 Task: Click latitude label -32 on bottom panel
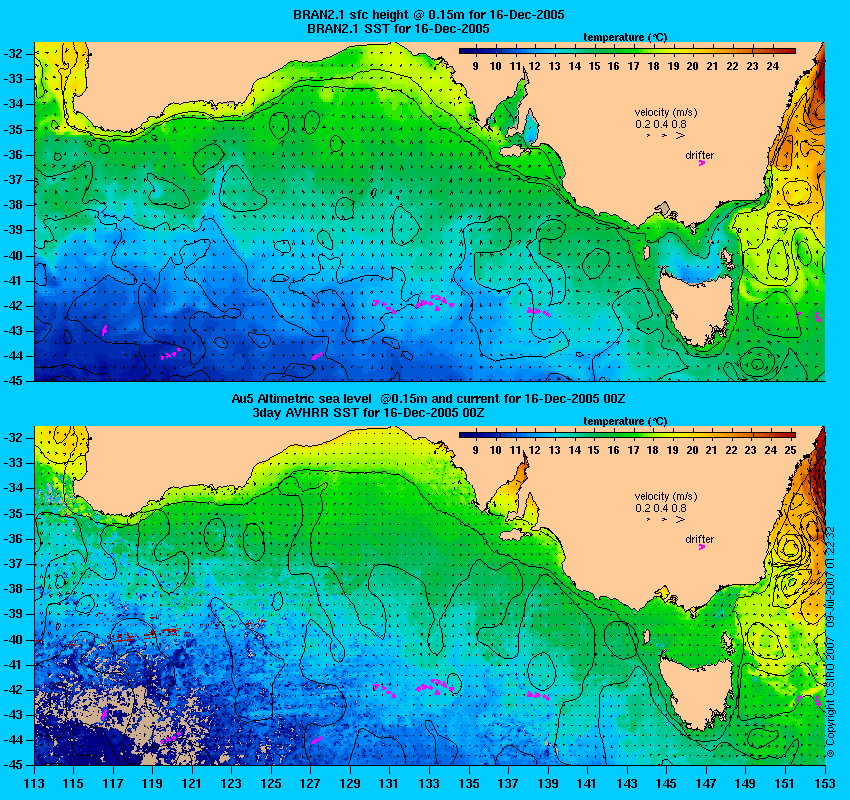(x=12, y=437)
